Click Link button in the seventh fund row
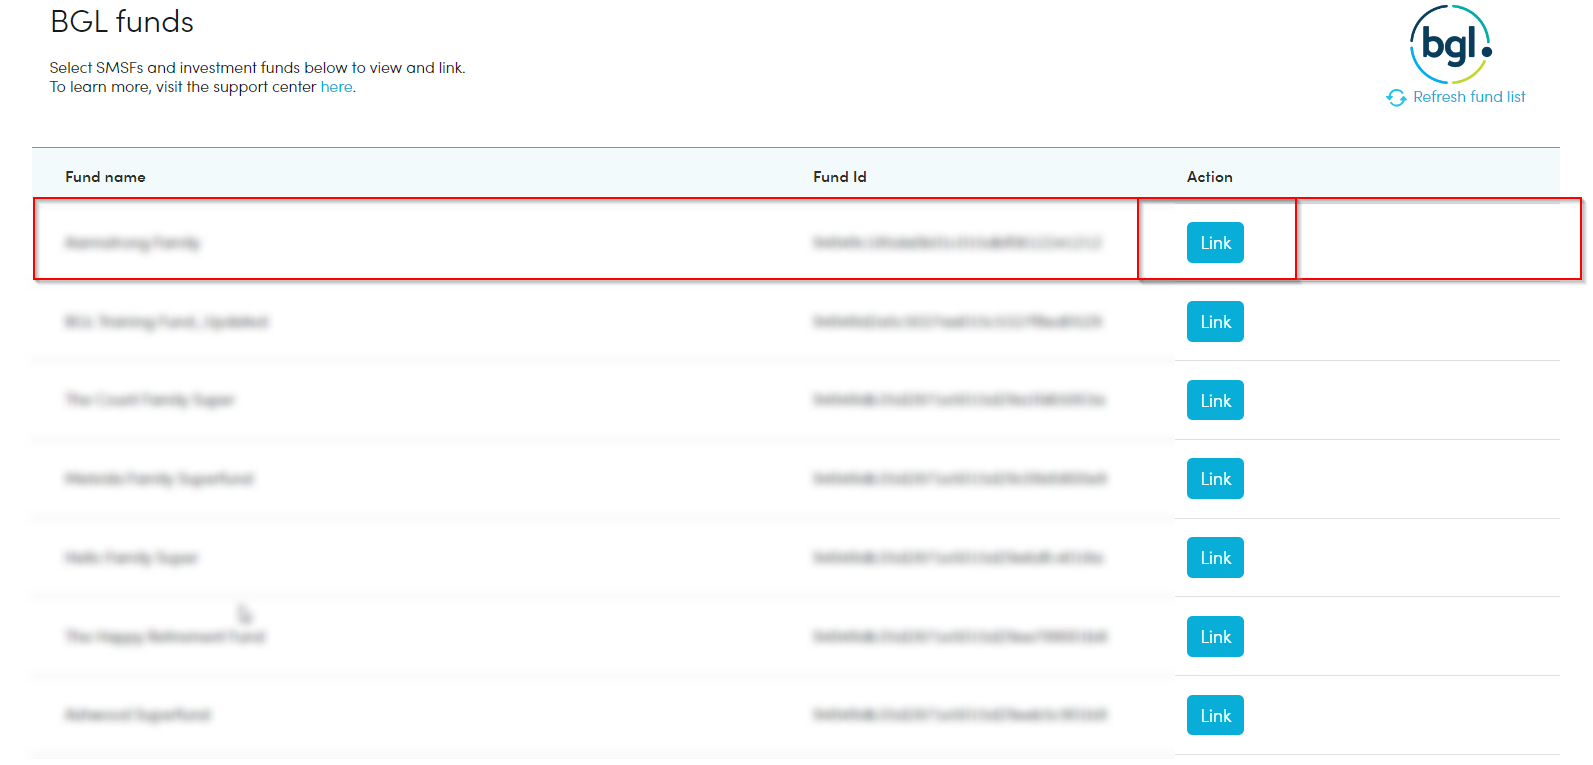This screenshot has height=765, width=1593. [x=1215, y=715]
